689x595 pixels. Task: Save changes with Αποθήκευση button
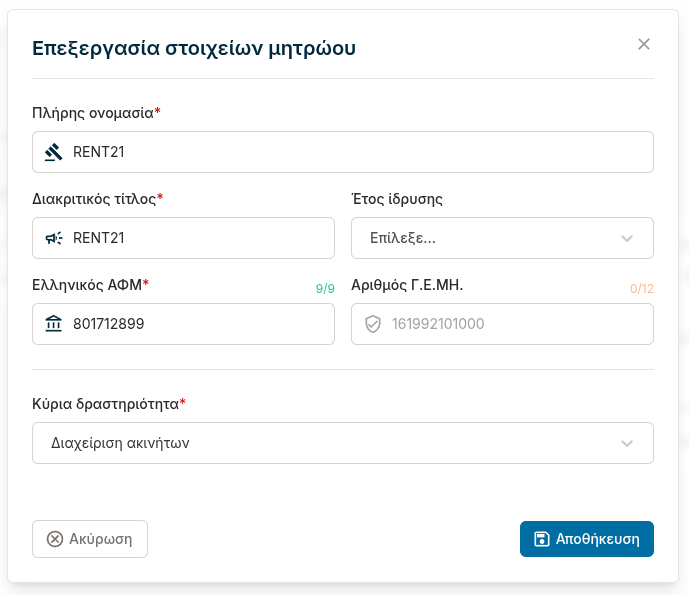coord(587,539)
